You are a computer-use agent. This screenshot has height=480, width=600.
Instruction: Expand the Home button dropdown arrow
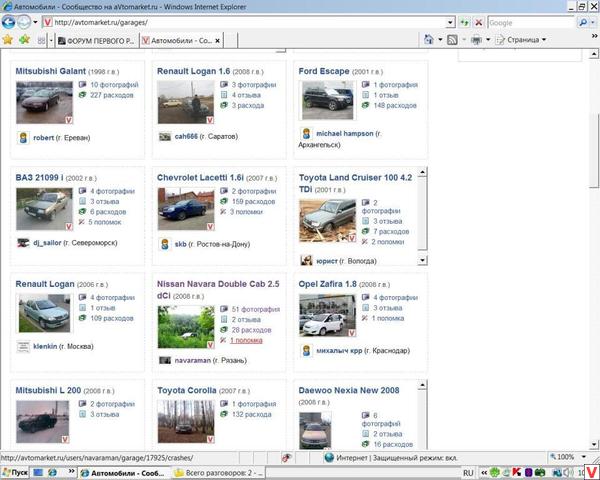440,39
